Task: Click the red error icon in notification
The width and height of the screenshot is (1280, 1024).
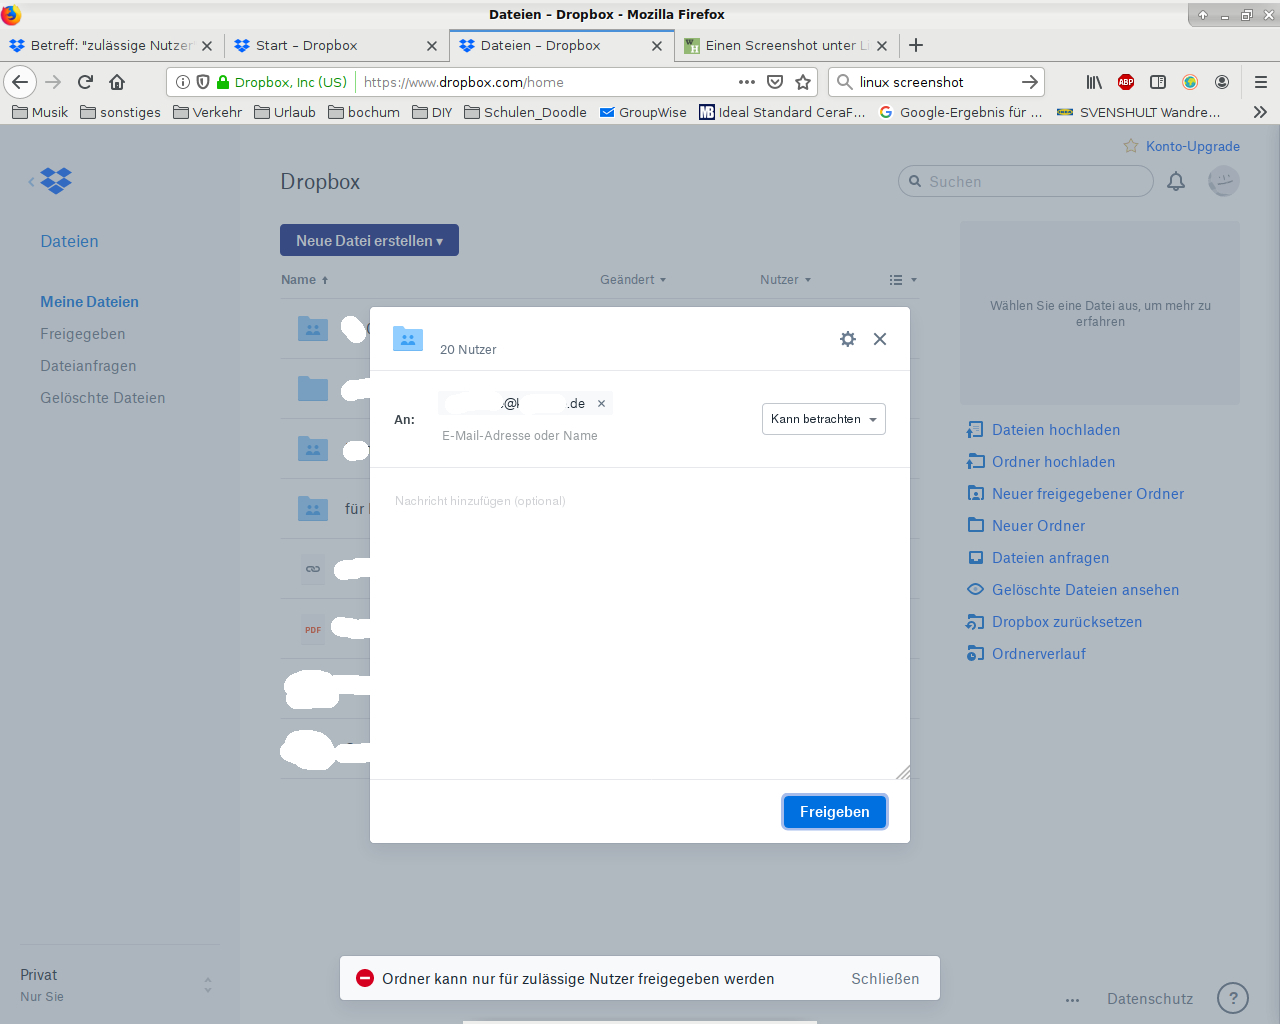Action: (x=365, y=979)
